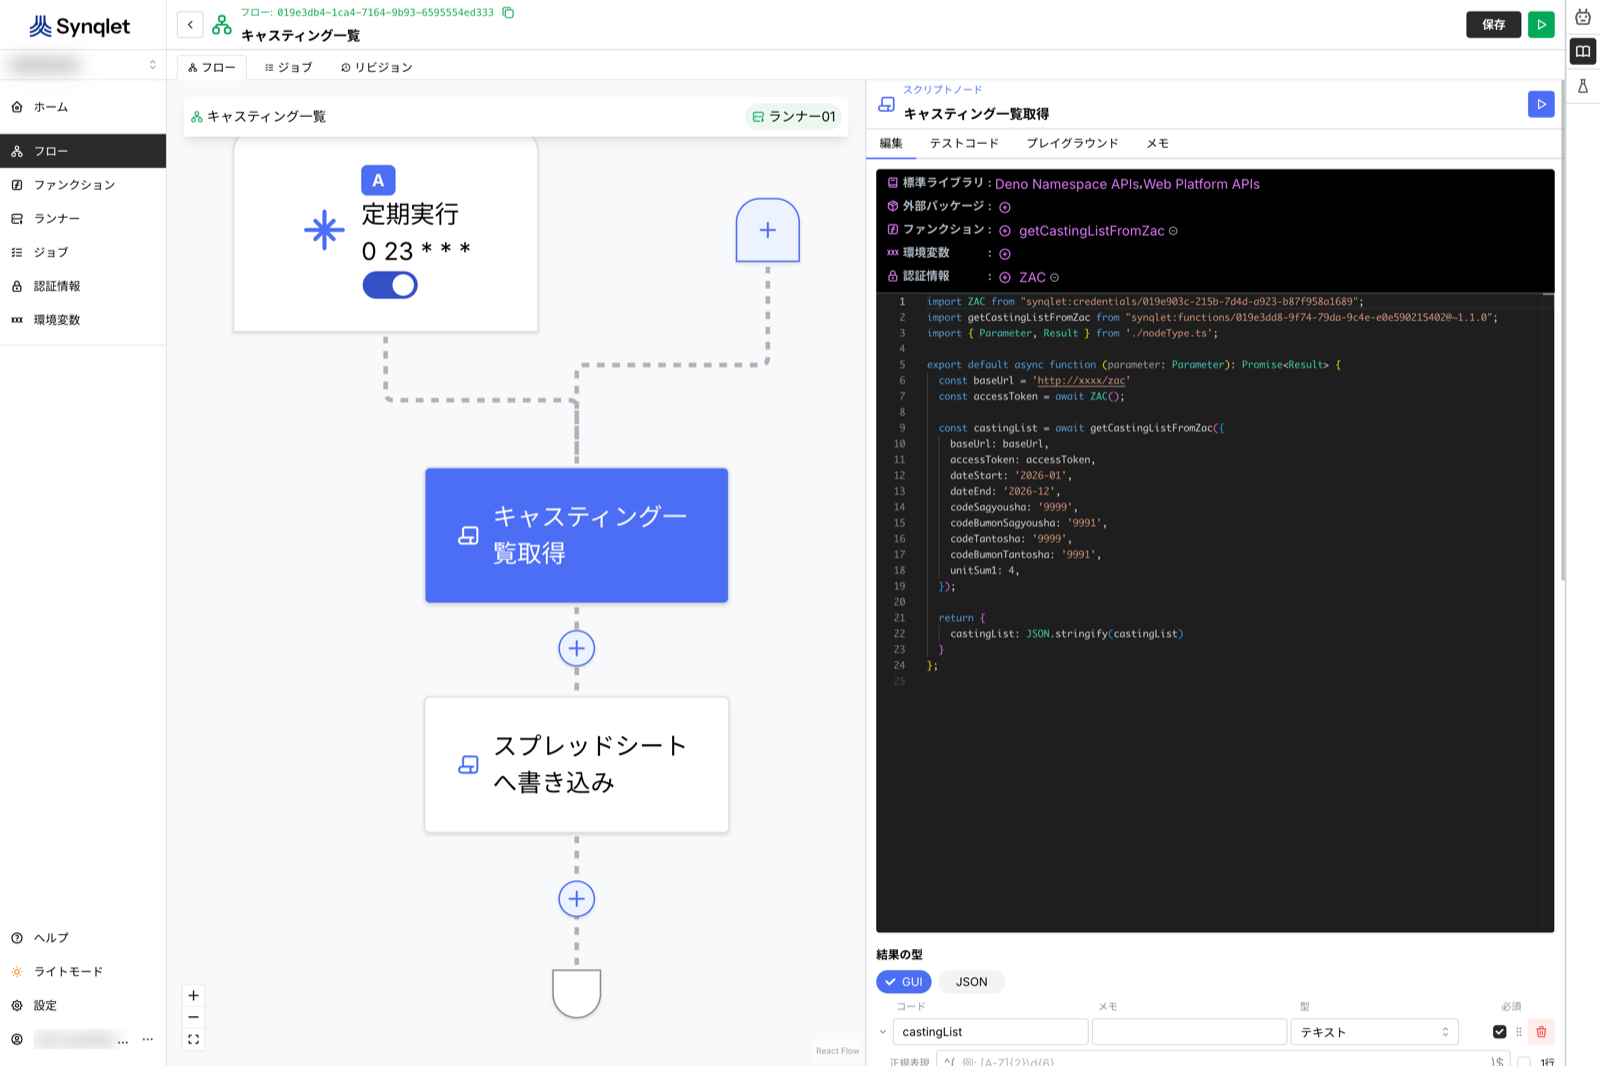Image resolution: width=1600 pixels, height=1066 pixels.
Task: Open the user account more options
Action: pyautogui.click(x=147, y=1039)
